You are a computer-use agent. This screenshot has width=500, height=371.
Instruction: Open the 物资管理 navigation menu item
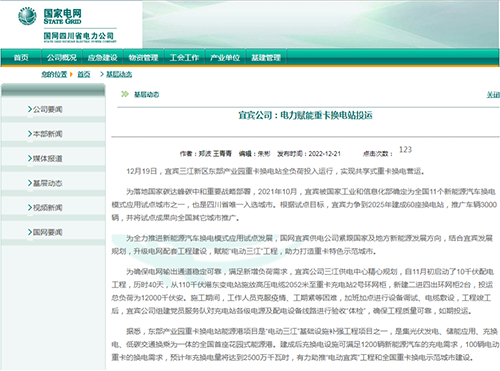[x=143, y=58]
